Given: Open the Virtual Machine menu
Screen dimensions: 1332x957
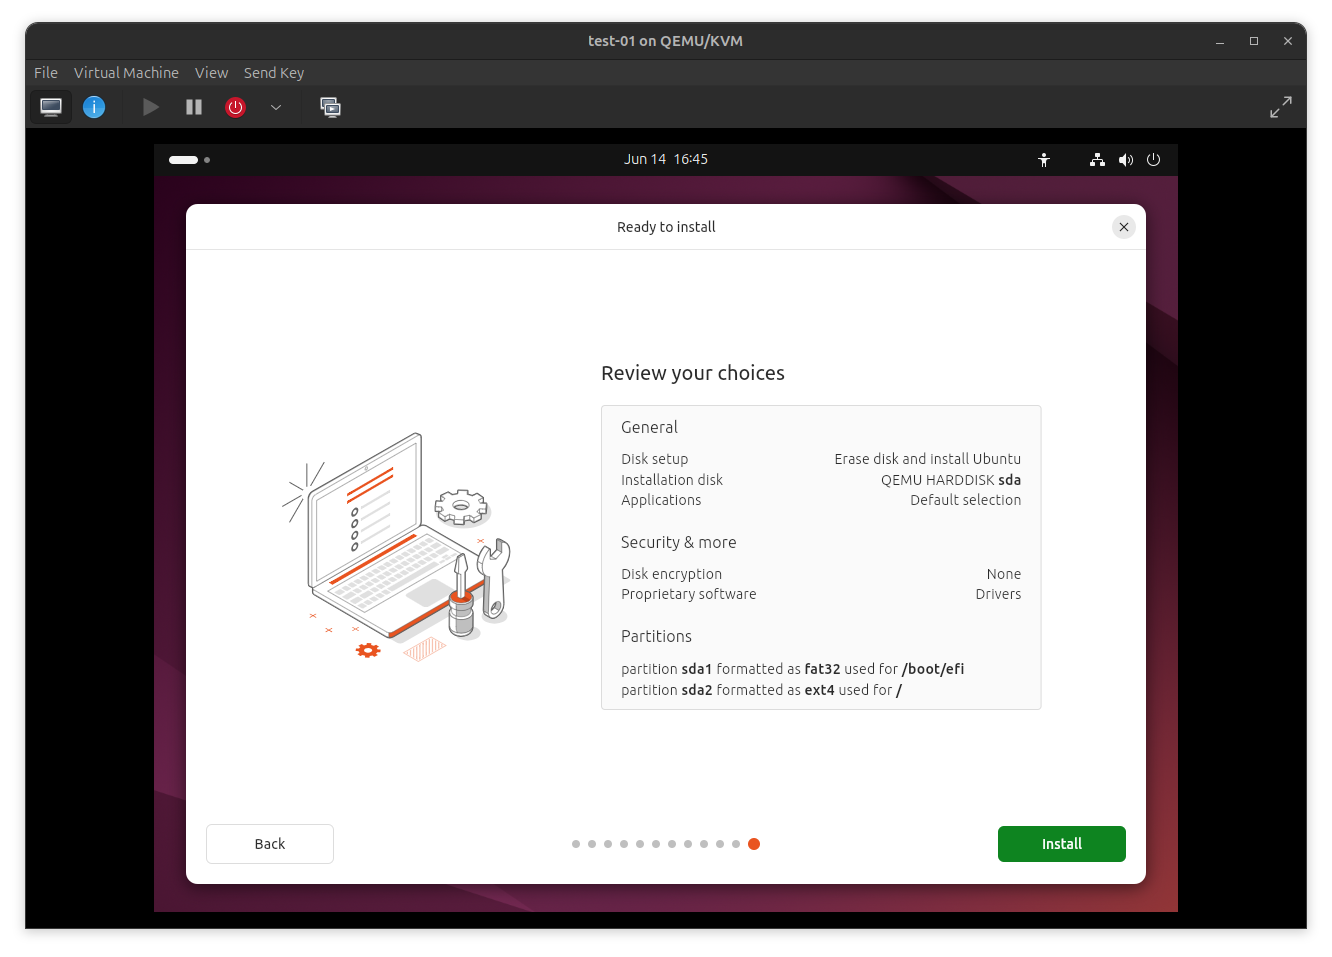Looking at the screenshot, I should [126, 72].
